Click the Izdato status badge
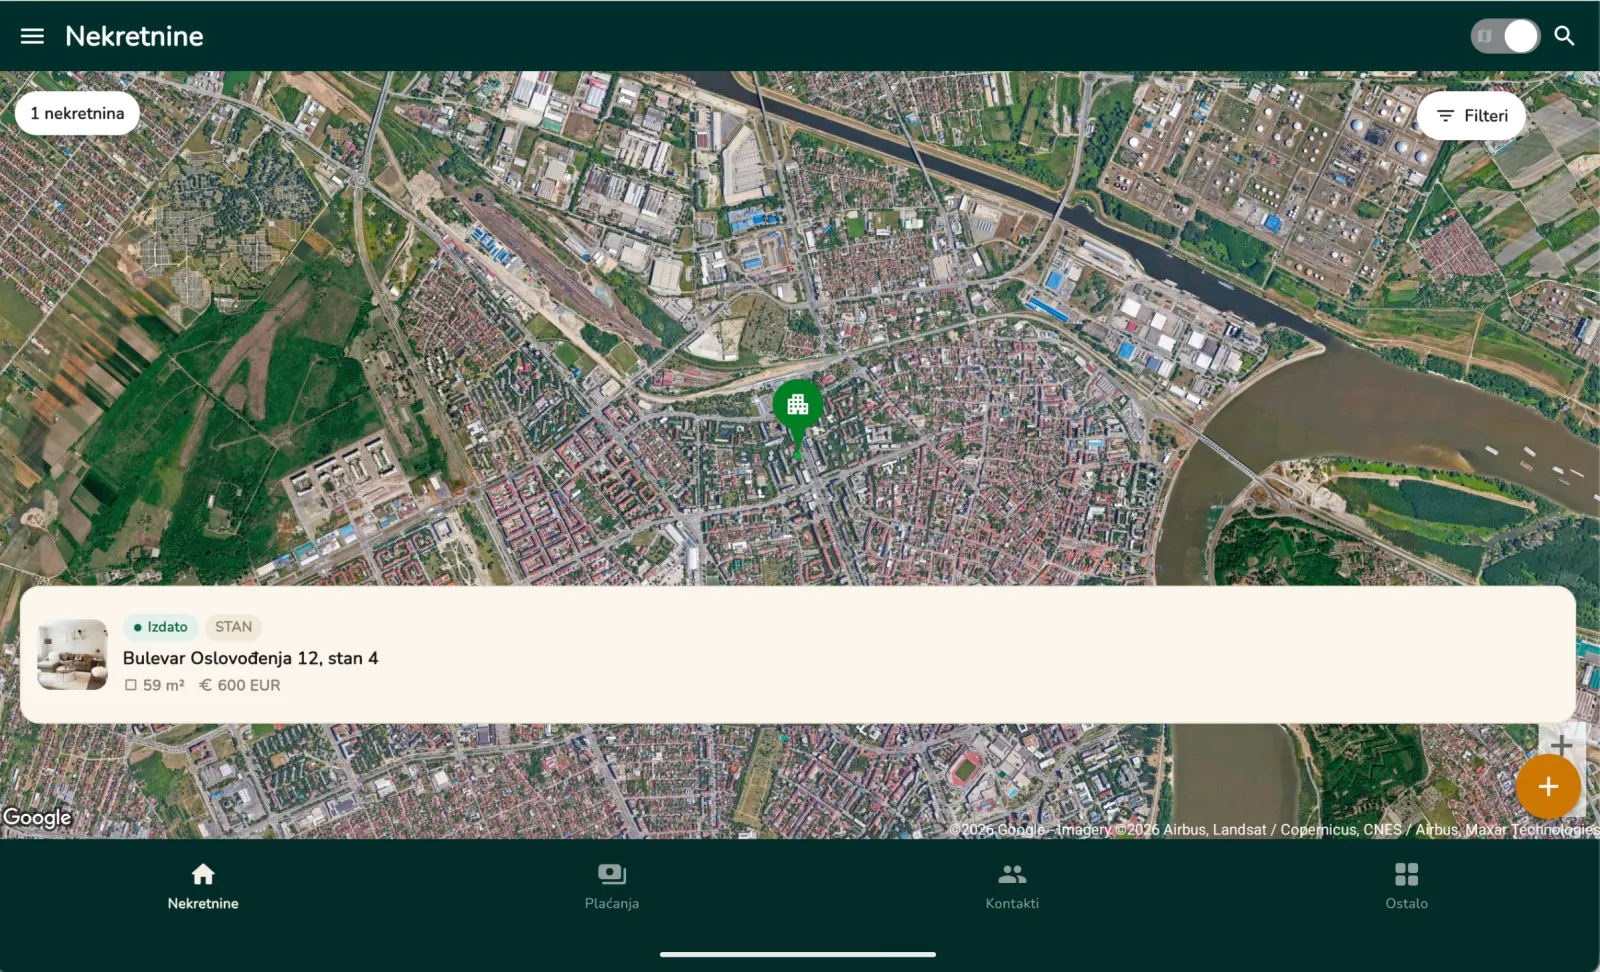This screenshot has width=1600, height=972. coord(160,627)
